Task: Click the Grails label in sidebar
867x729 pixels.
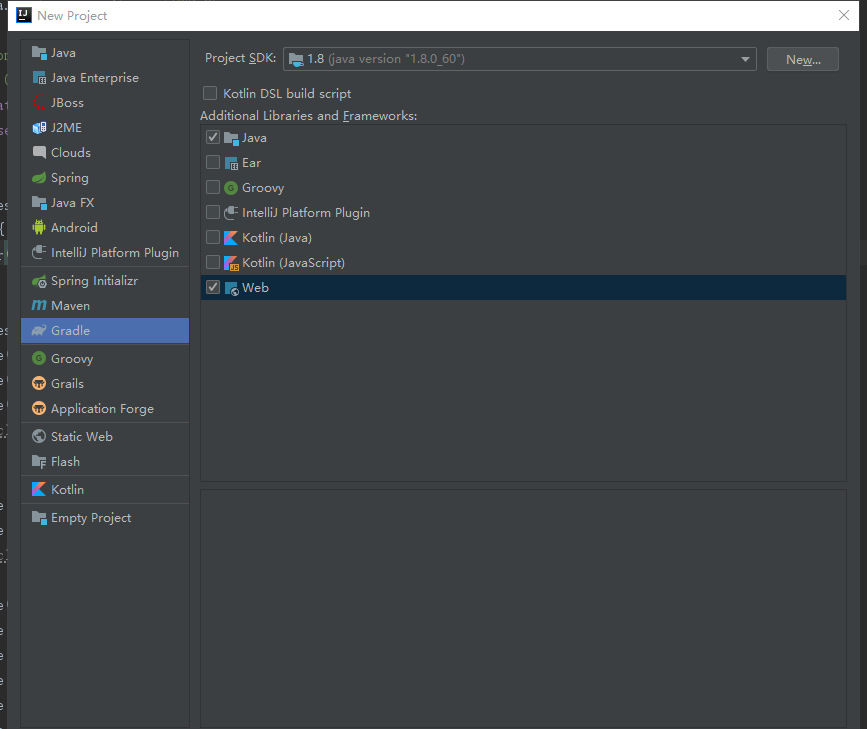Action: click(67, 384)
